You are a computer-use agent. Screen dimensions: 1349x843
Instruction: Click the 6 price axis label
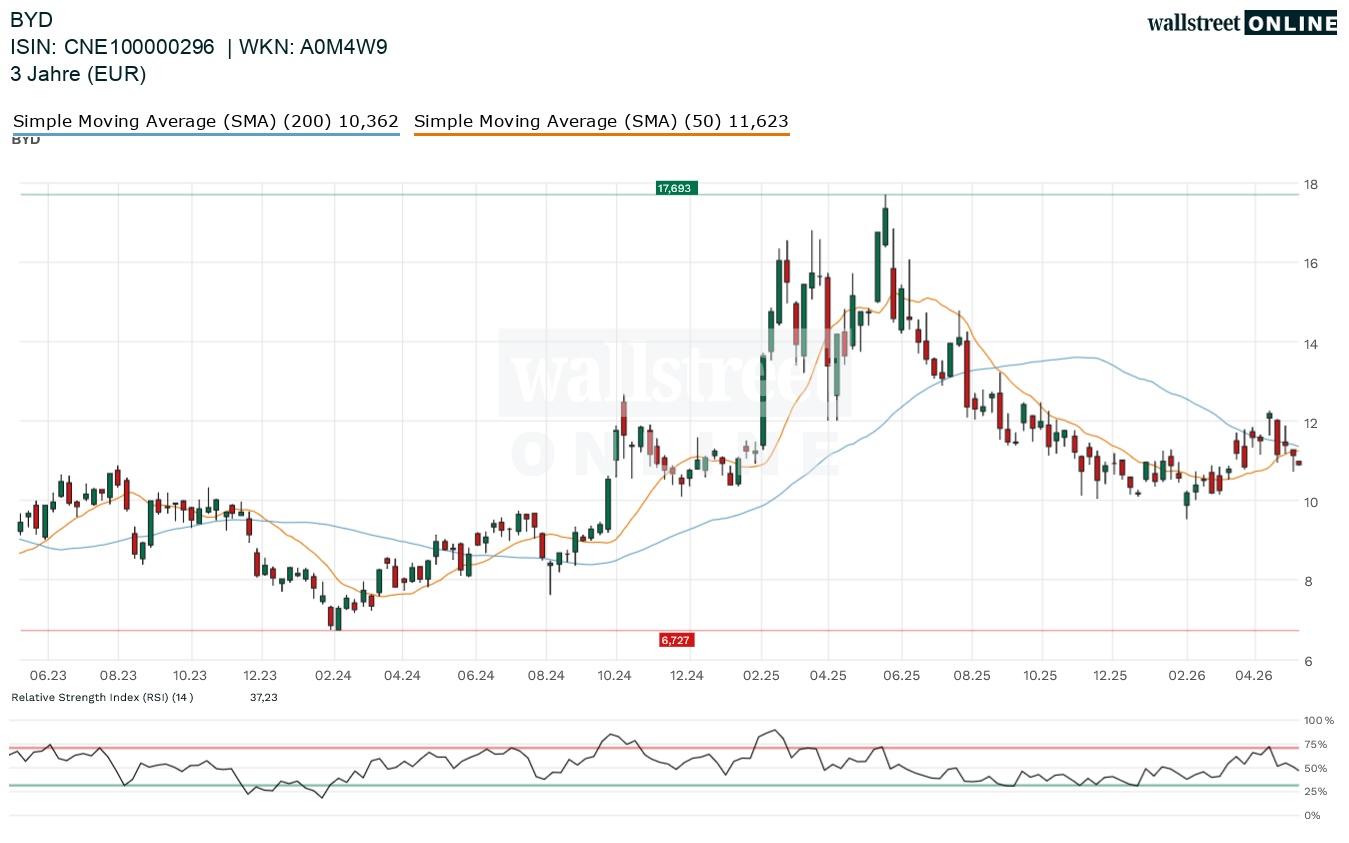point(1306,661)
